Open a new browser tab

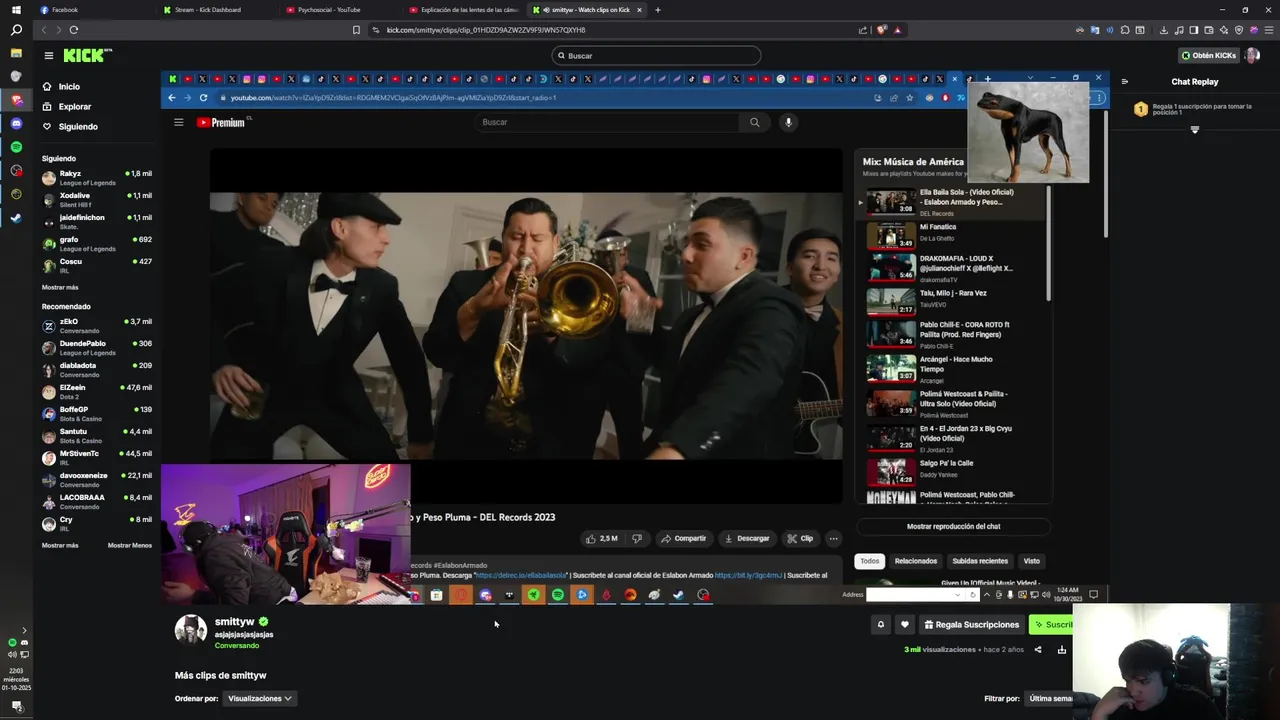click(657, 10)
